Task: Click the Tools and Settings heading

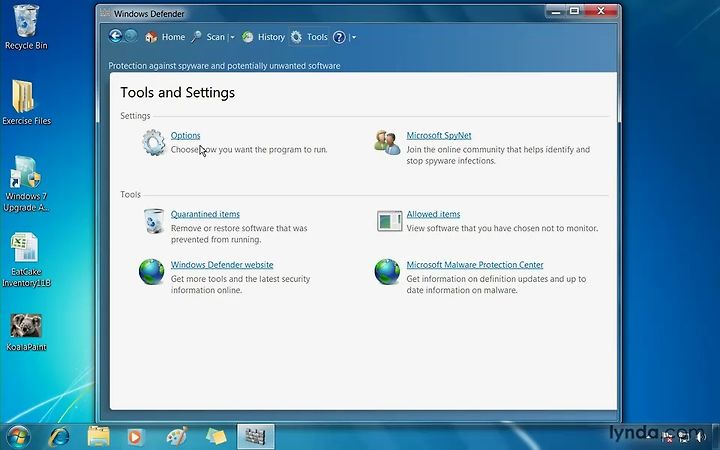Action: coord(178,93)
